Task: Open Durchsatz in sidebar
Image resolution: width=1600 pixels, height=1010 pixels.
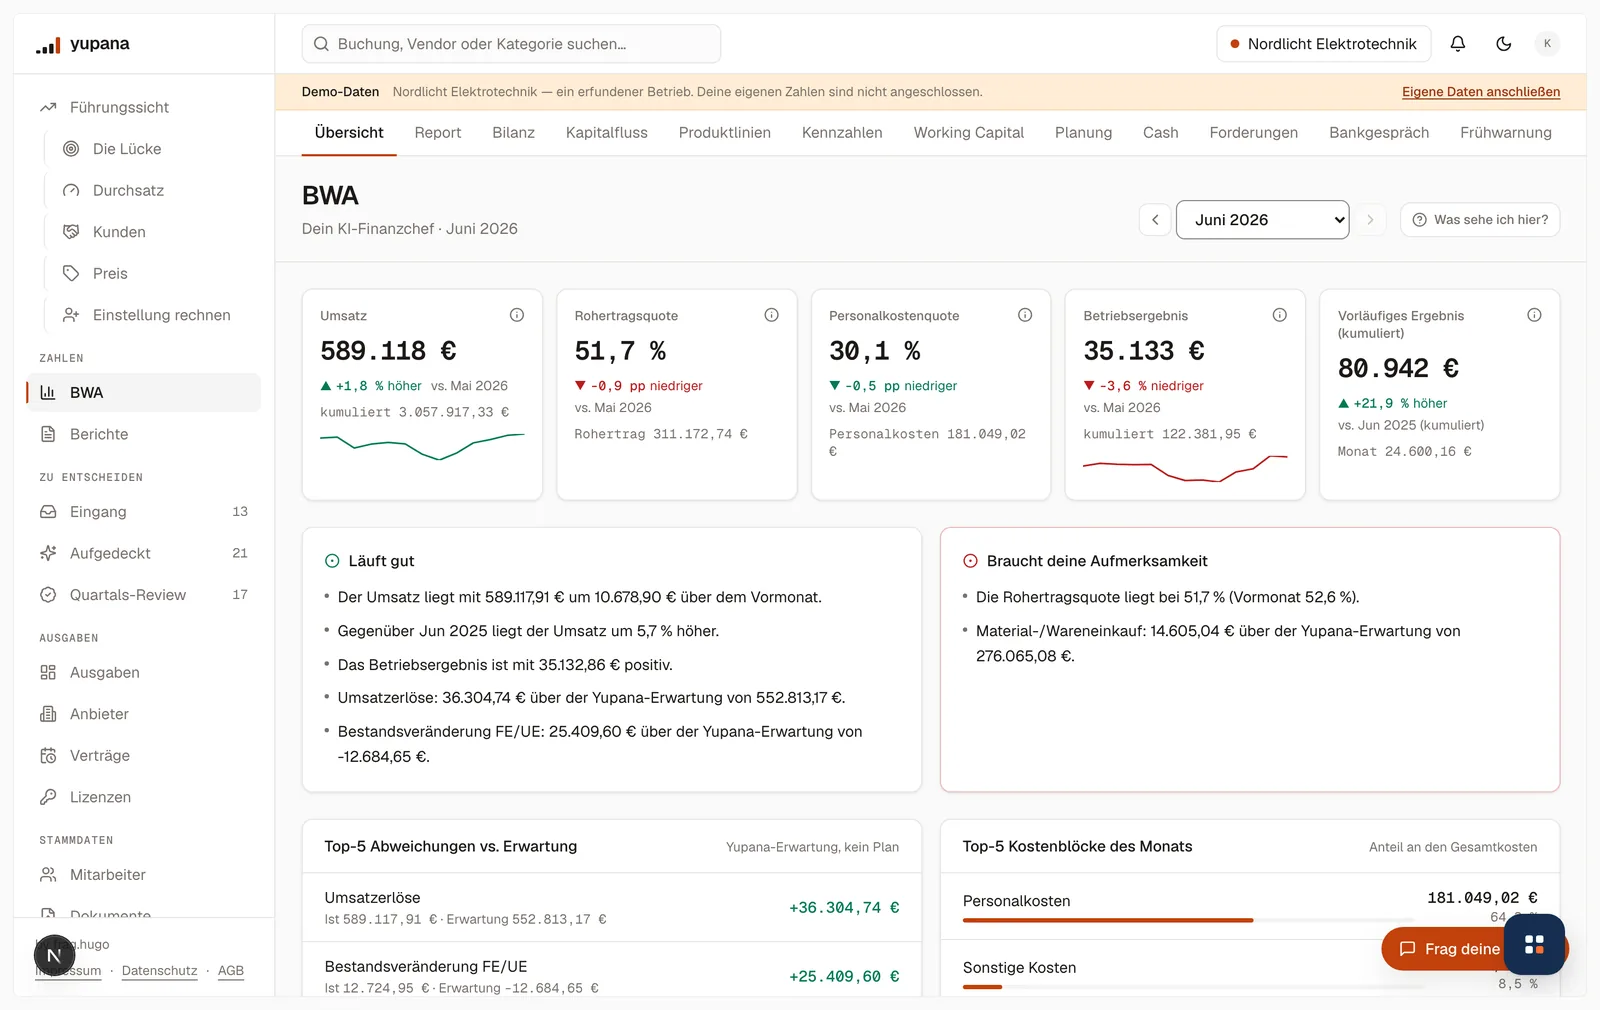Action: tap(153, 190)
